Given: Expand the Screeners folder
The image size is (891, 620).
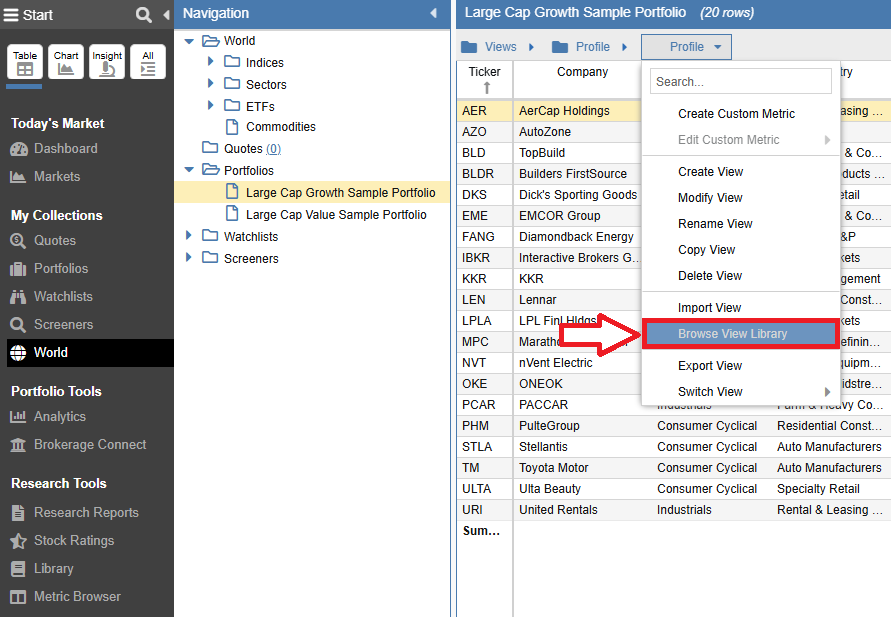Looking at the screenshot, I should tap(189, 257).
